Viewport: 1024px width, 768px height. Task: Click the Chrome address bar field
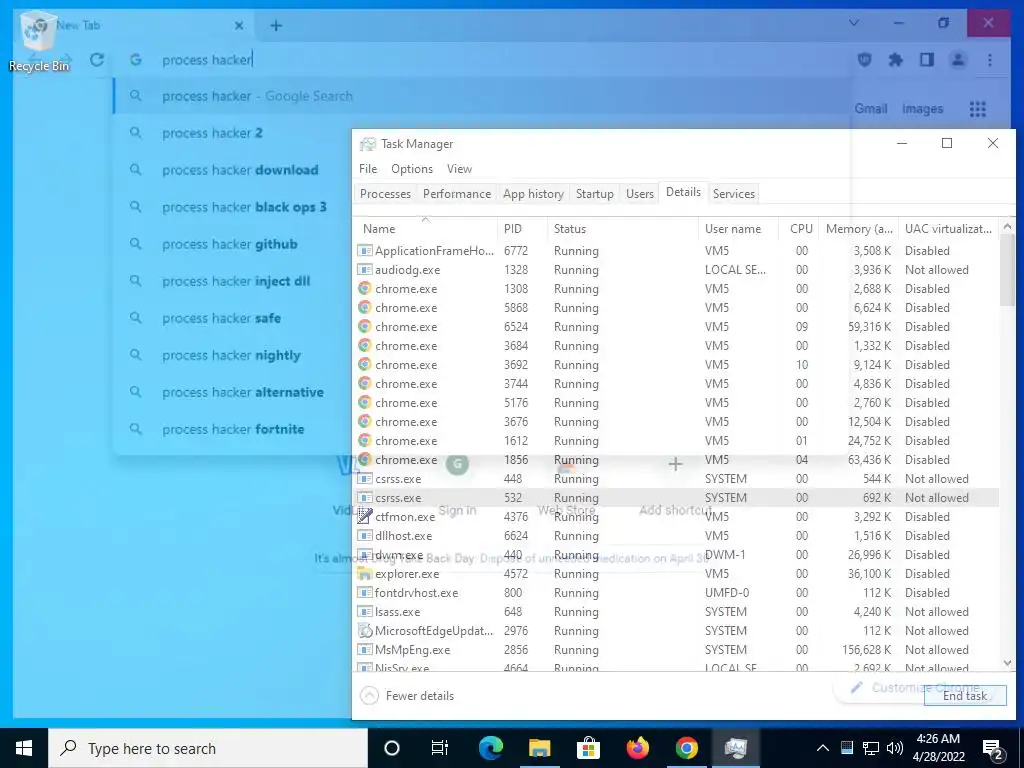(483, 60)
